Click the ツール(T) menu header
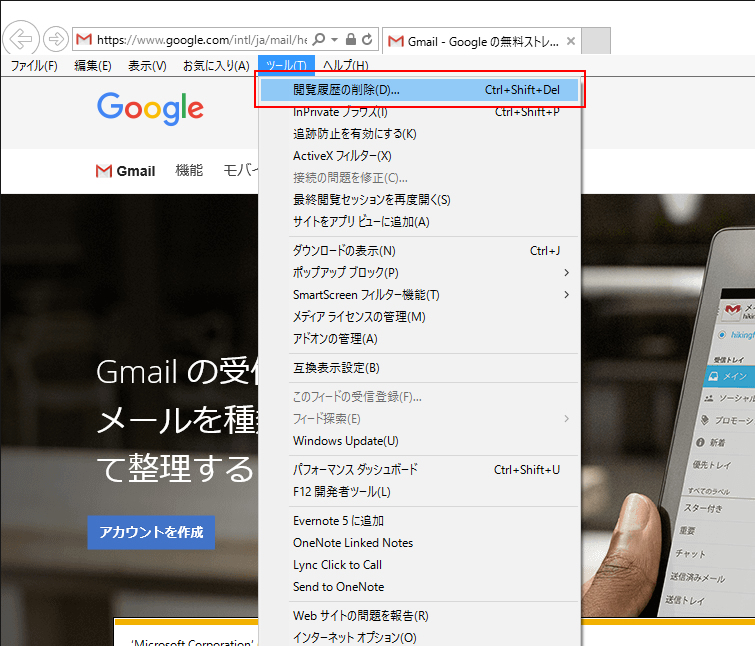Screen dimensions: 755x646 [286, 65]
